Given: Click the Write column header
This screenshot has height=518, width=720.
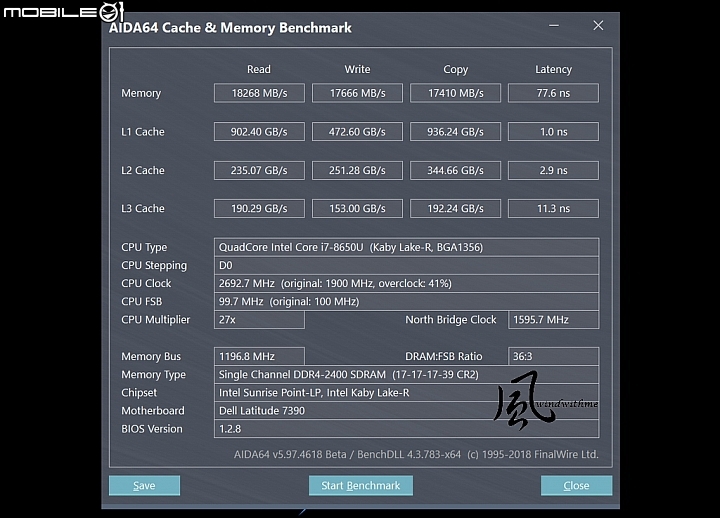Looking at the screenshot, I should tap(357, 69).
